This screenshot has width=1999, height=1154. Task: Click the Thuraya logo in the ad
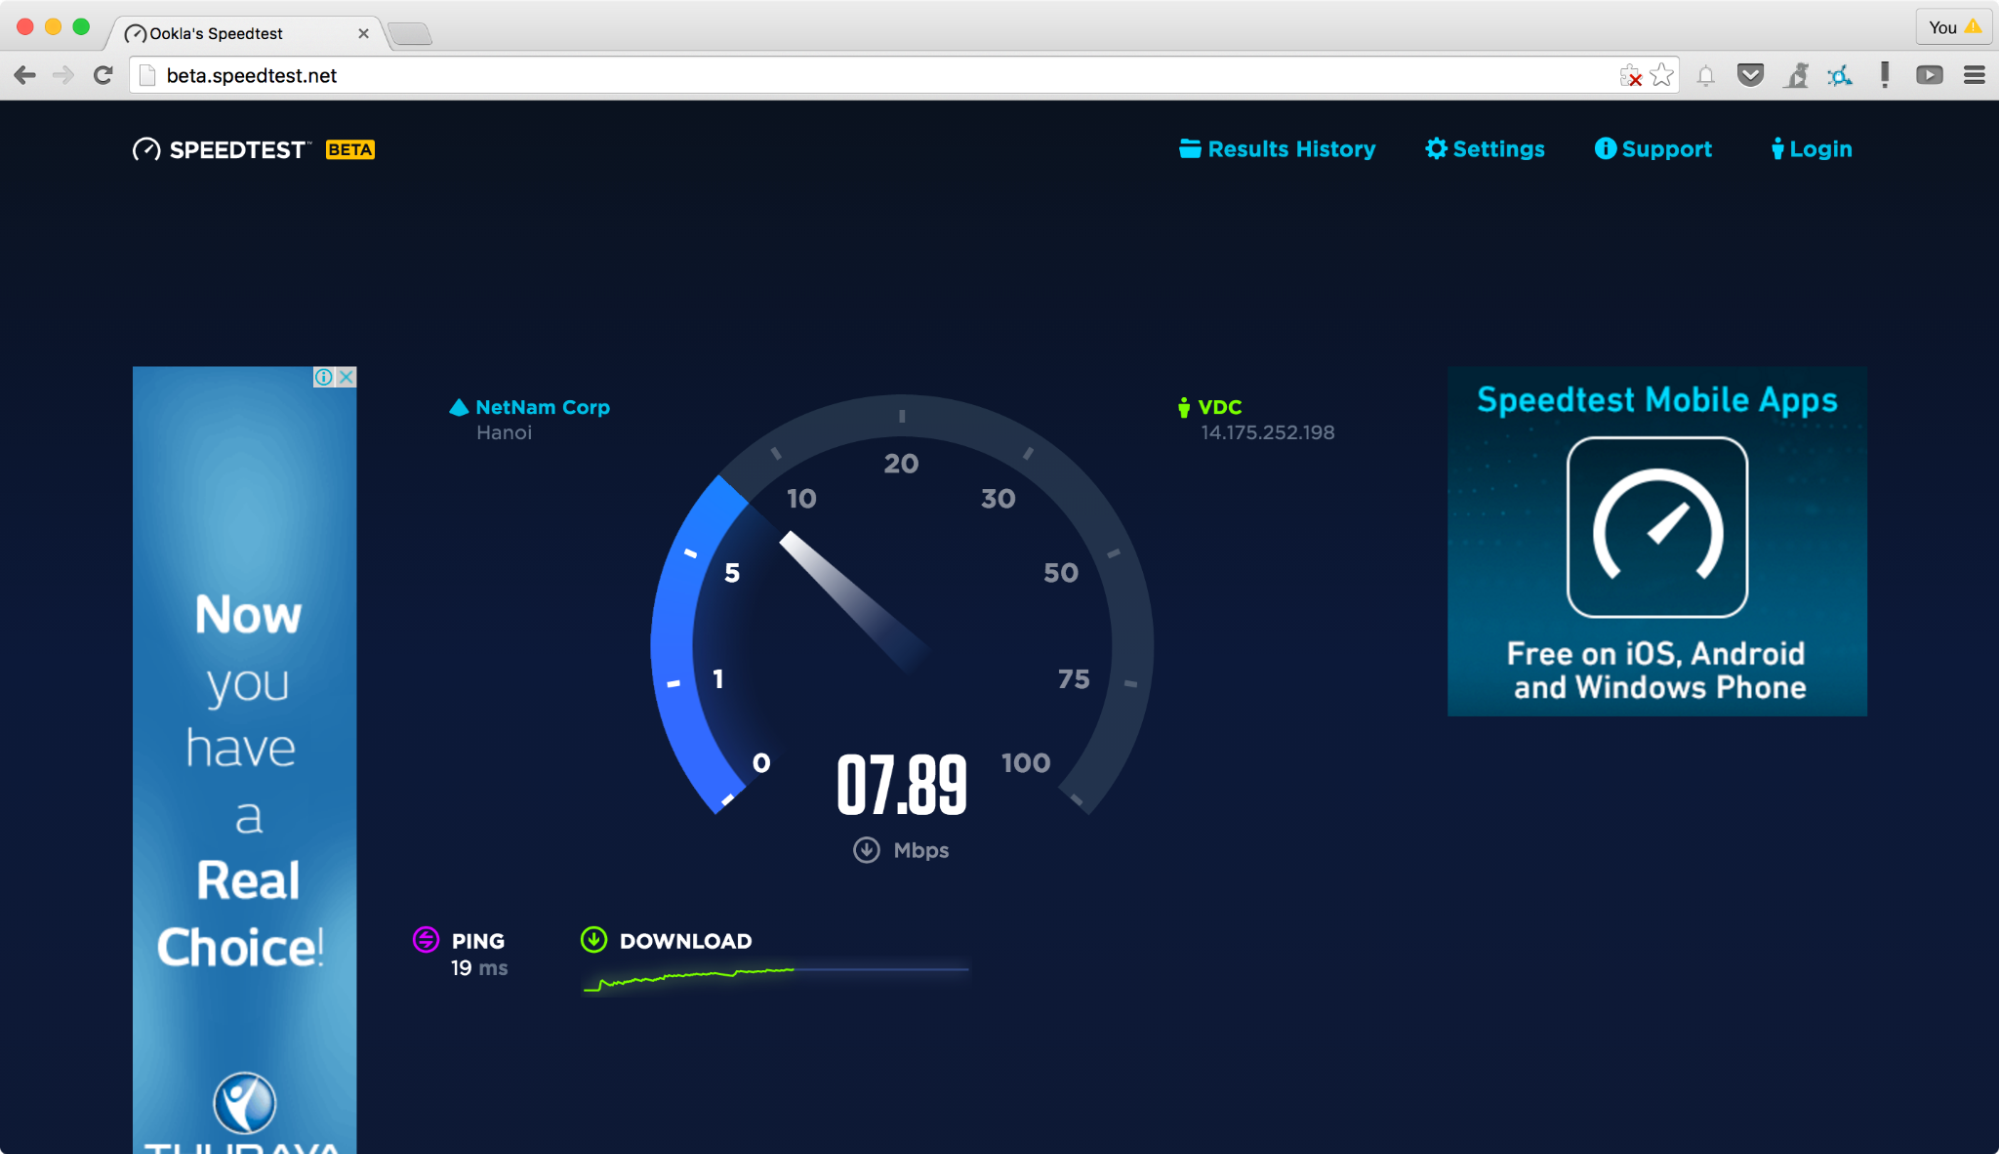click(x=245, y=1113)
